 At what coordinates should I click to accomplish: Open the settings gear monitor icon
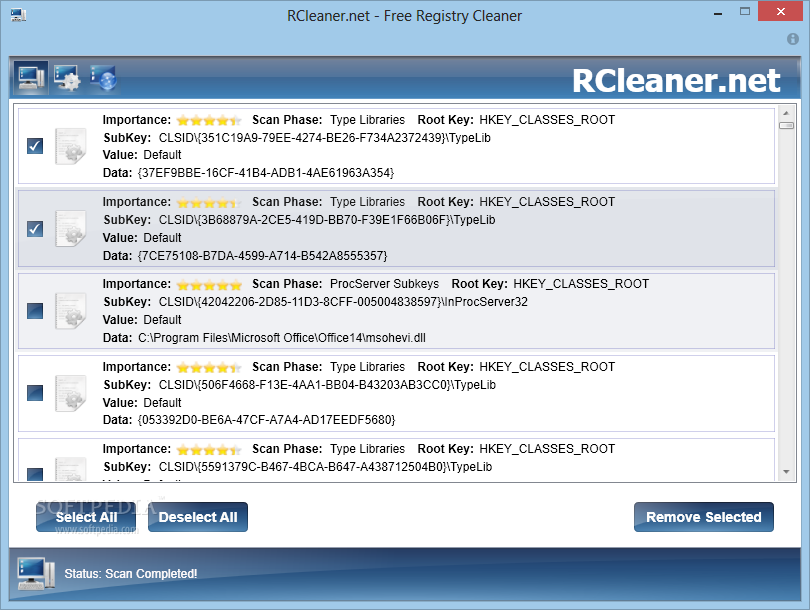point(67,78)
